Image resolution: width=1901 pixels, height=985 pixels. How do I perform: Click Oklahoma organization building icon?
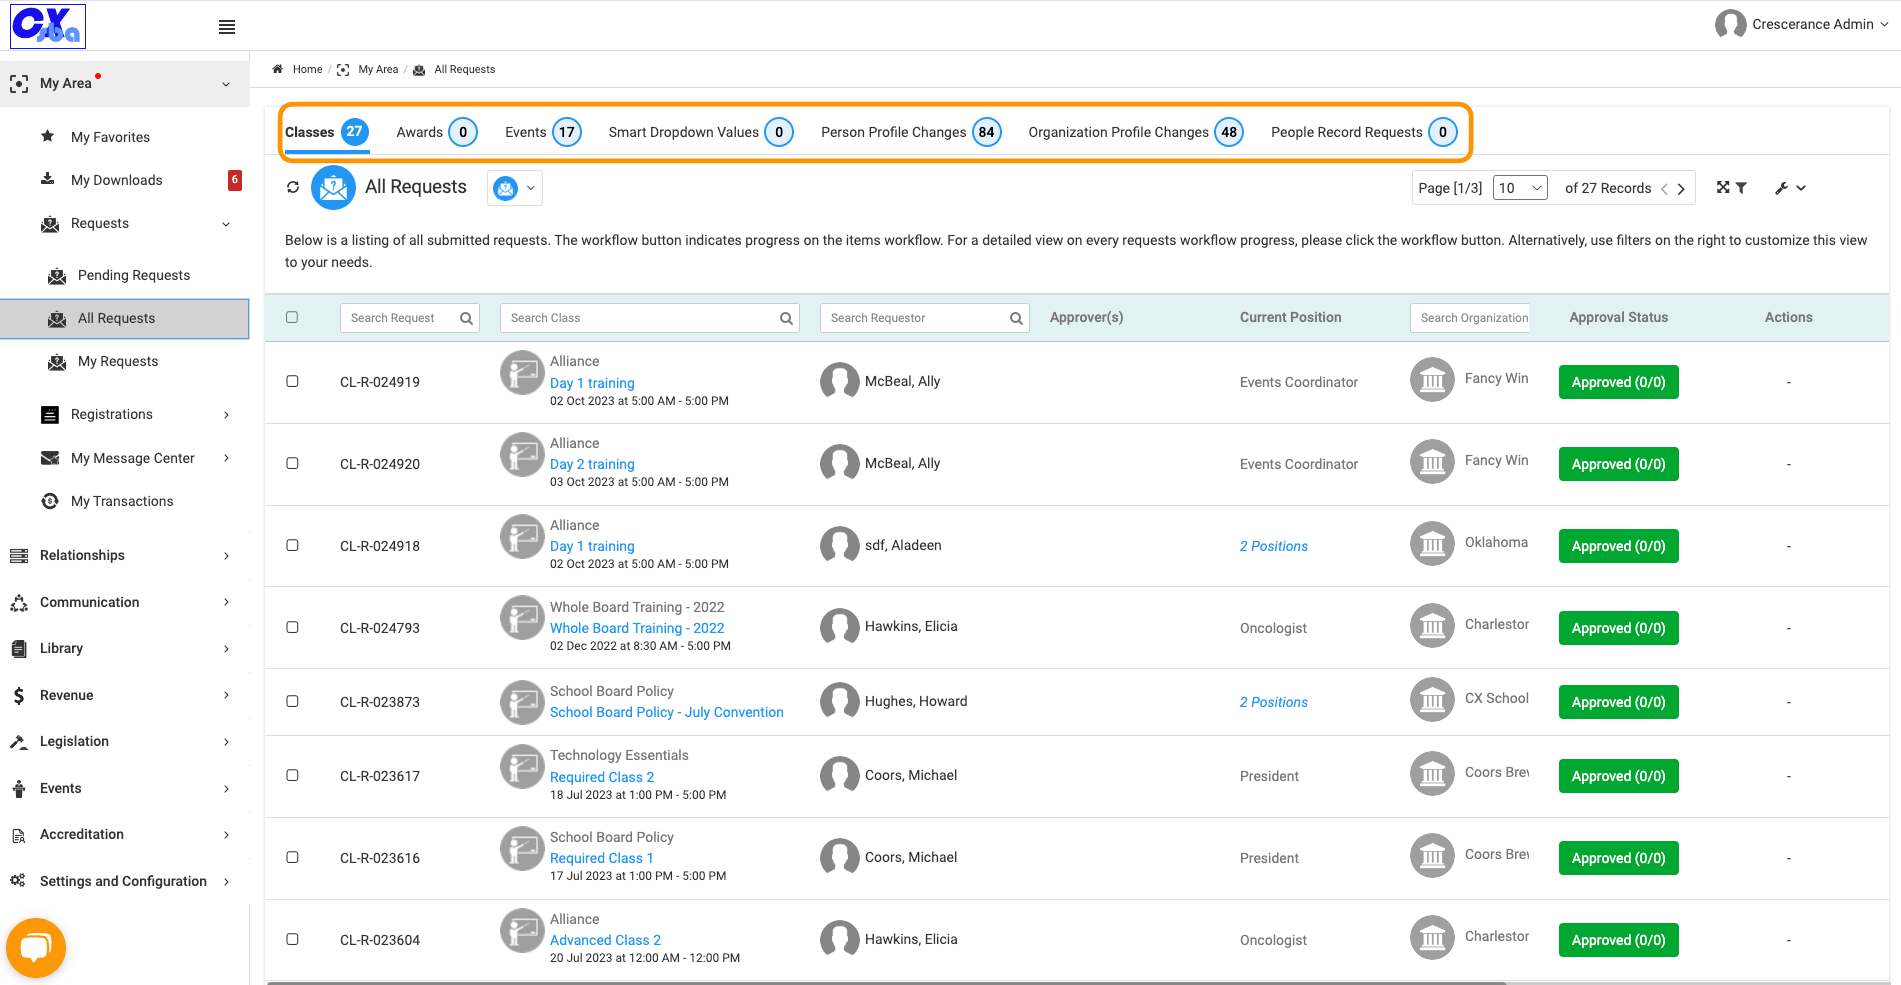click(x=1432, y=543)
